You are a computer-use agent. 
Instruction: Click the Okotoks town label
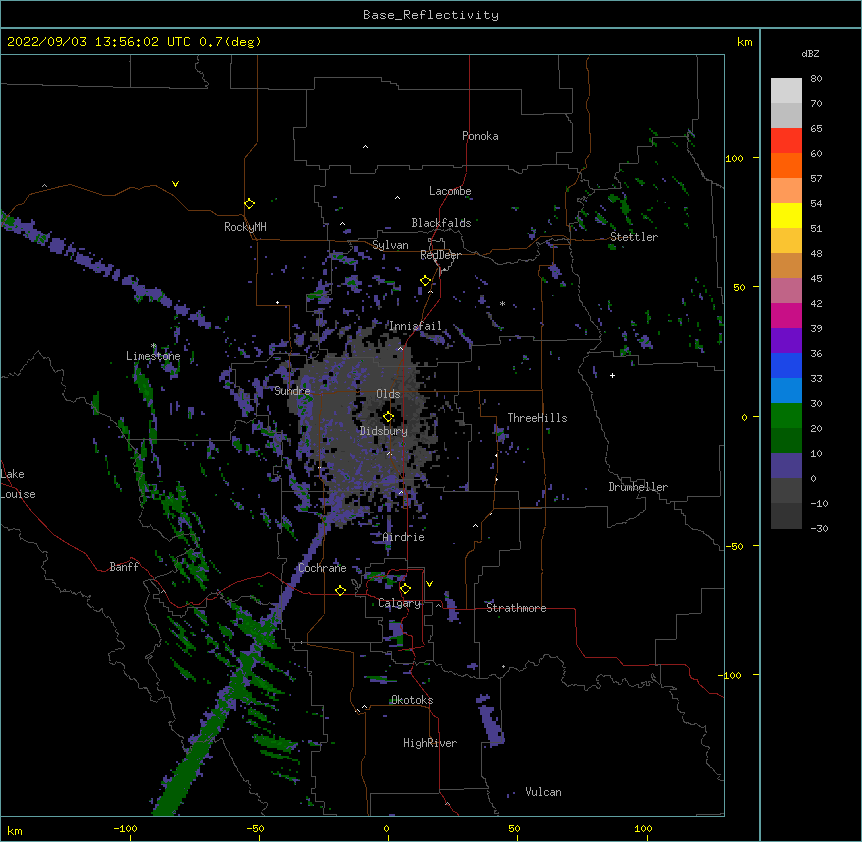tap(412, 700)
